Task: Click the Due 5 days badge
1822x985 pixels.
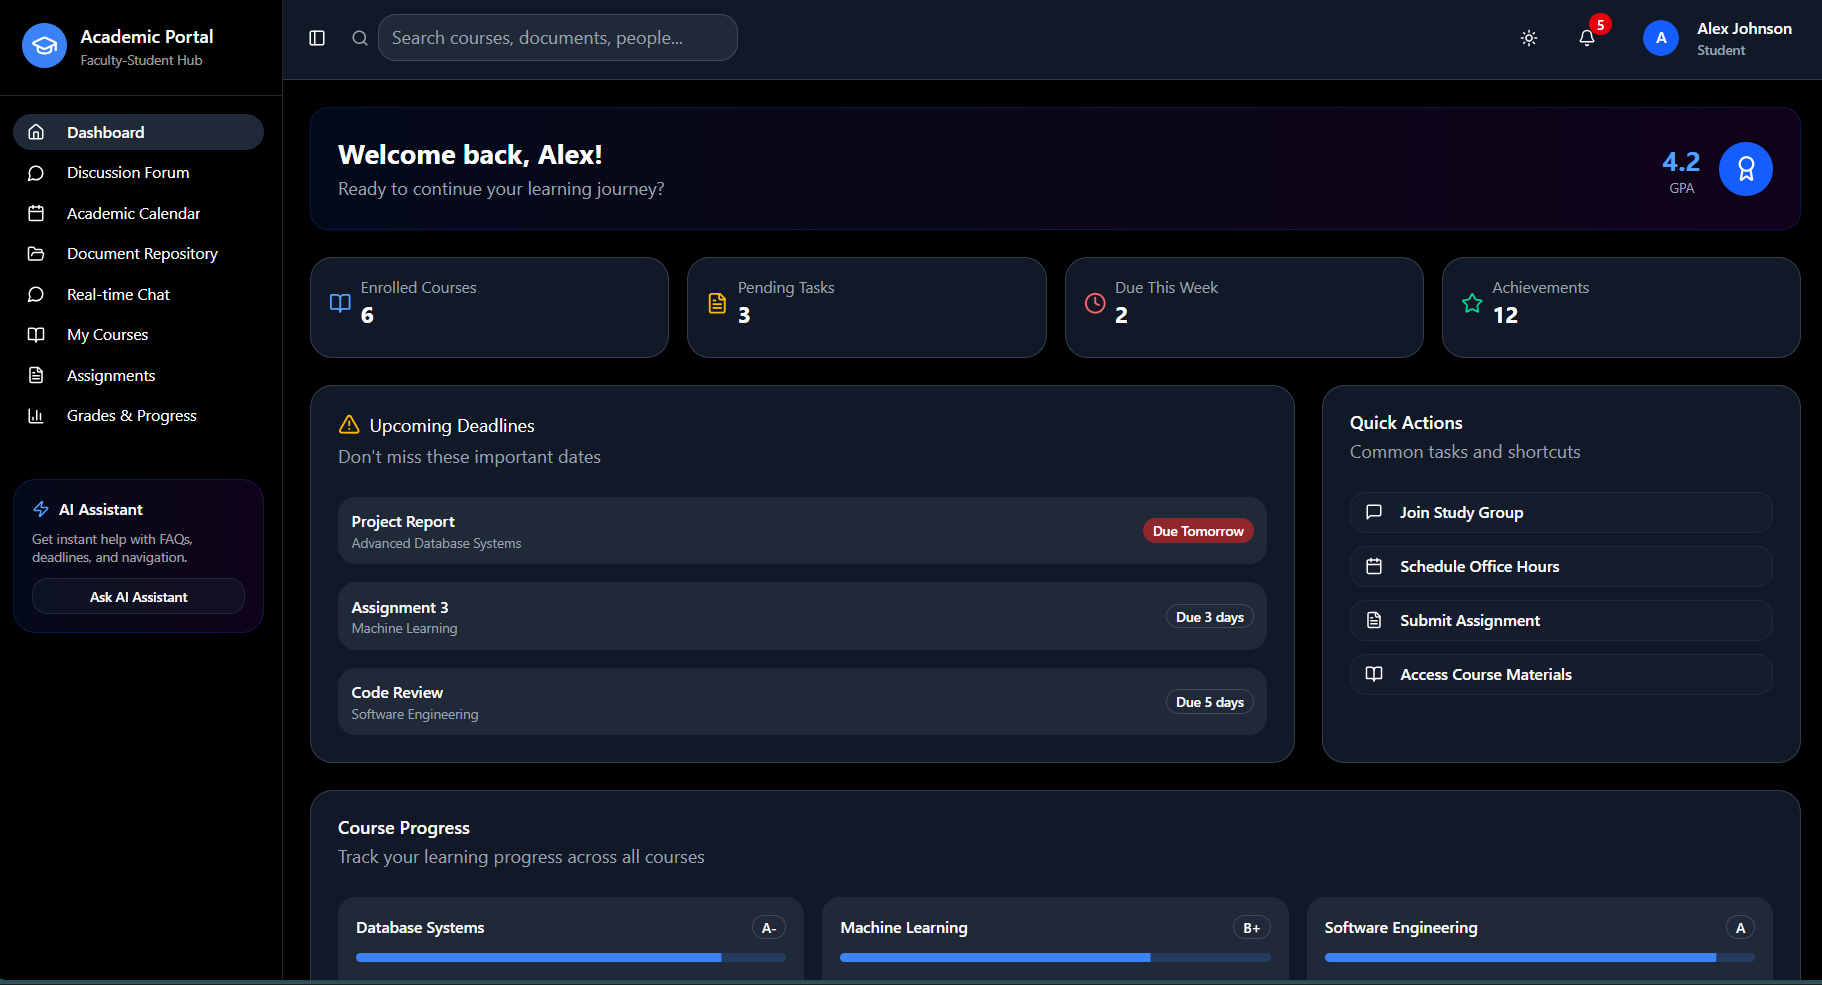Action: 1210,702
